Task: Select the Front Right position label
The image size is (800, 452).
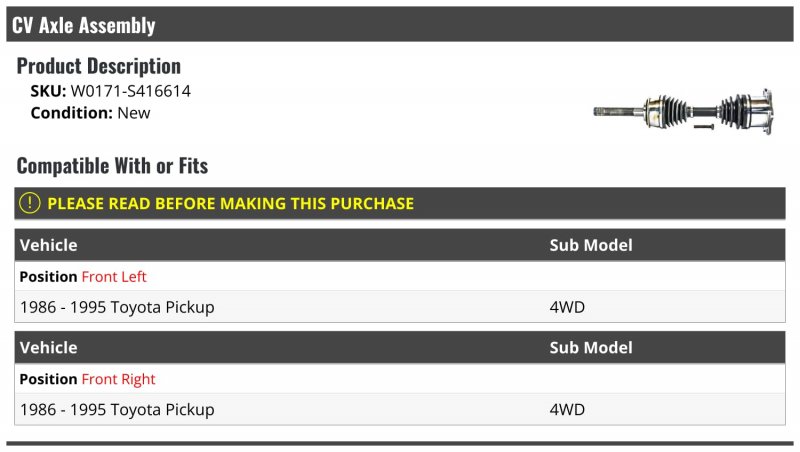Action: coord(118,379)
